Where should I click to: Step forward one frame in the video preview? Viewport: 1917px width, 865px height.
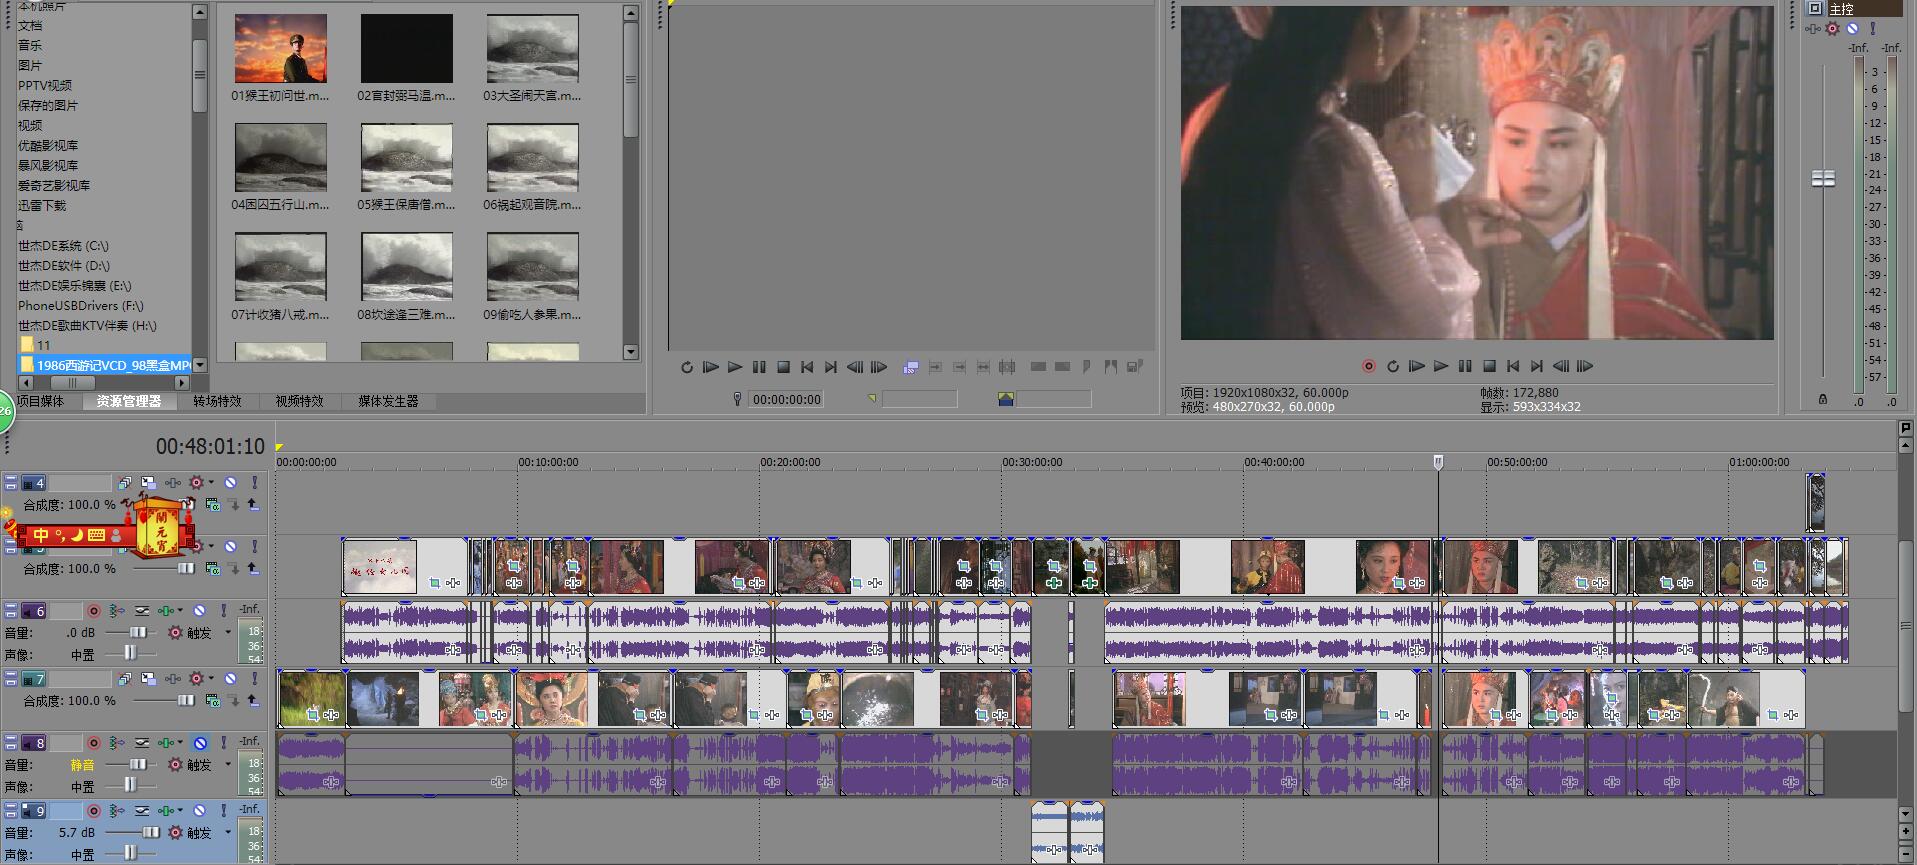click(x=1585, y=366)
